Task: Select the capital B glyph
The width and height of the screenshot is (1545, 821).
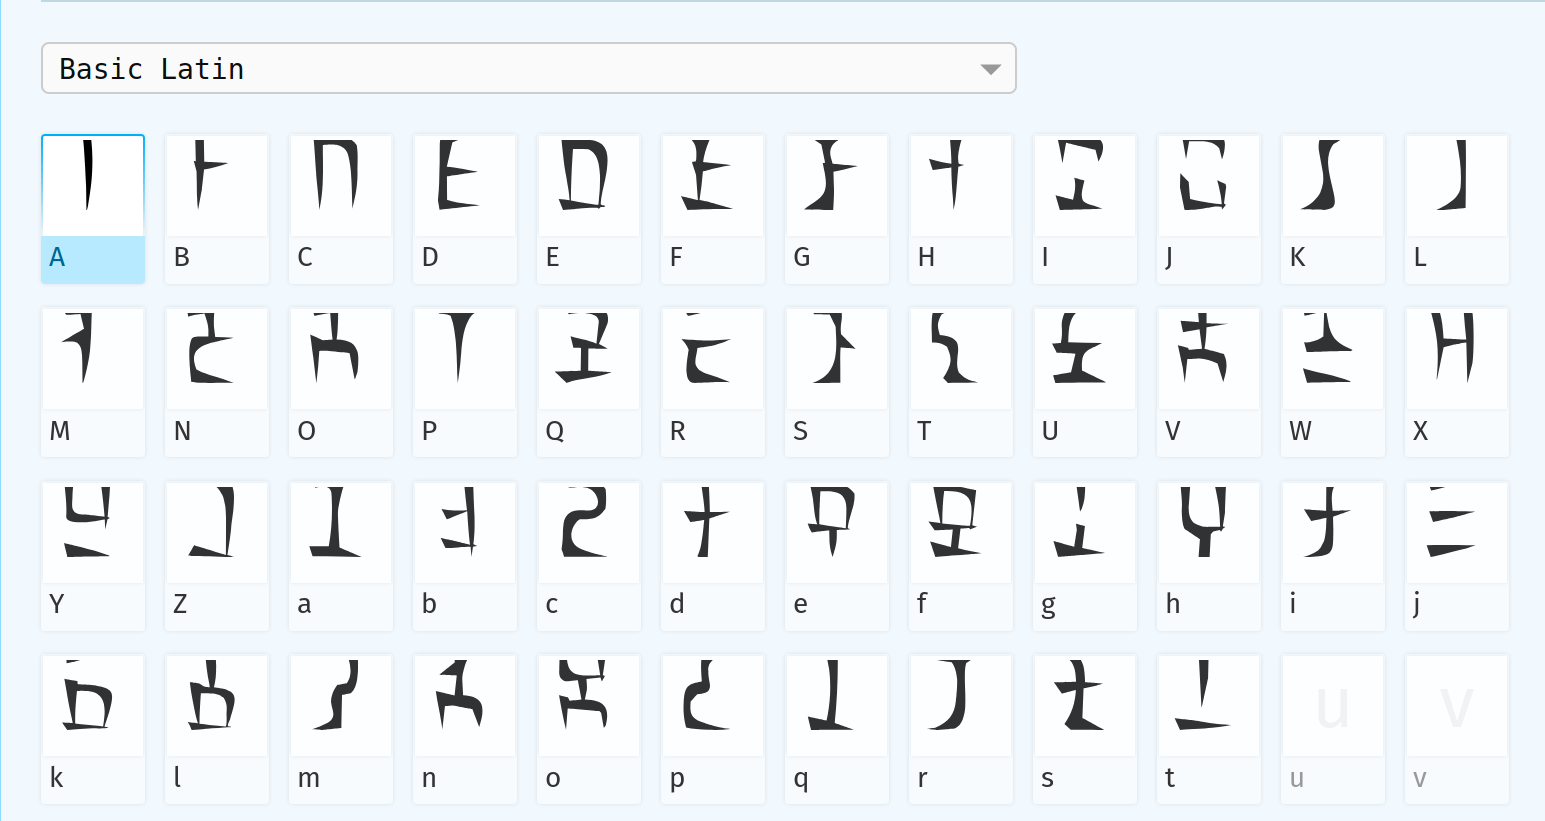Action: coord(217,185)
